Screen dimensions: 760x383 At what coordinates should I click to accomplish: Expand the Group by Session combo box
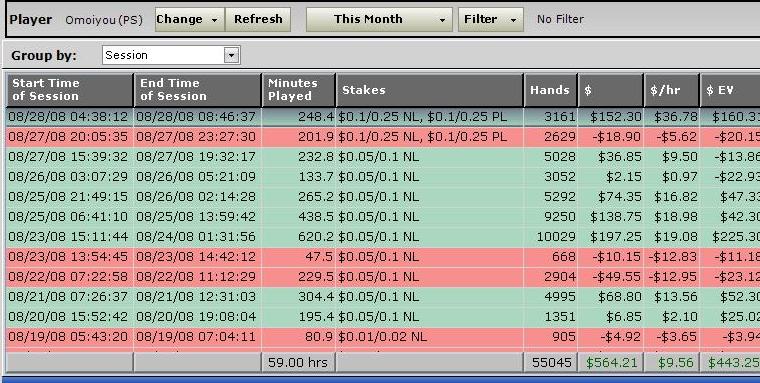(232, 55)
